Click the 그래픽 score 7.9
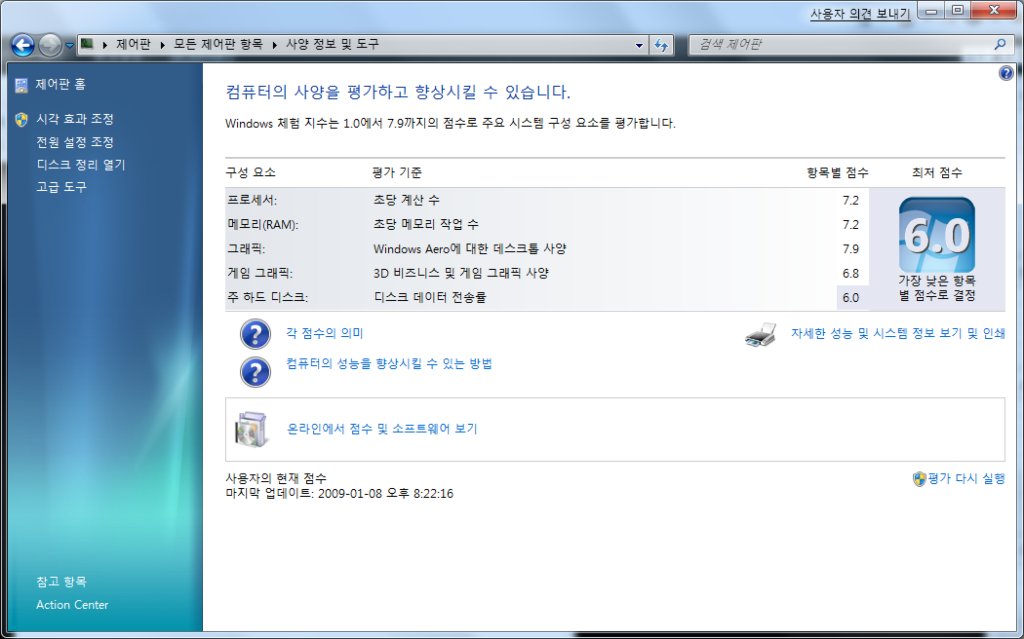1024x639 pixels. tap(850, 249)
